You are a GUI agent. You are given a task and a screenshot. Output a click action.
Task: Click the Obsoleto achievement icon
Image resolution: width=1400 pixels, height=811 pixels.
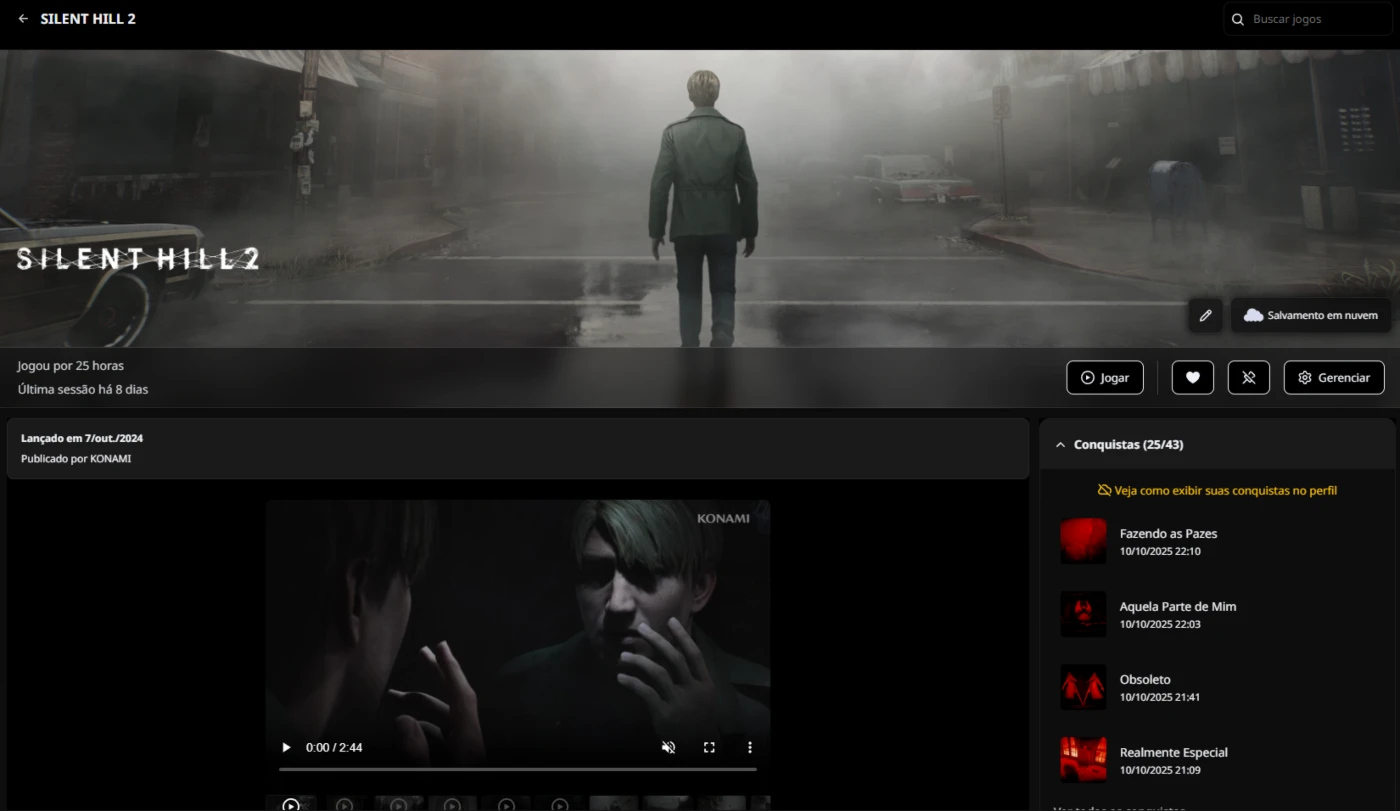coord(1083,687)
